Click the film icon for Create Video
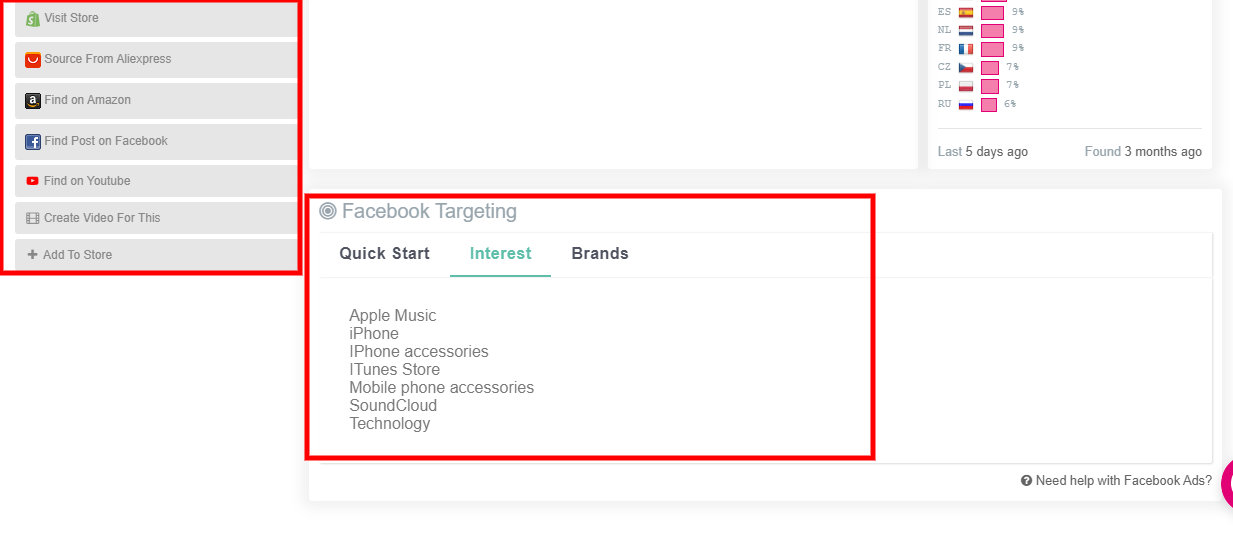The image size is (1233, 538). point(33,218)
